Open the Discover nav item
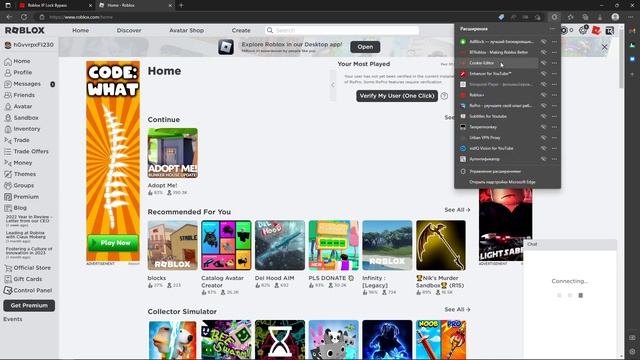This screenshot has height=360, width=640. 129,30
